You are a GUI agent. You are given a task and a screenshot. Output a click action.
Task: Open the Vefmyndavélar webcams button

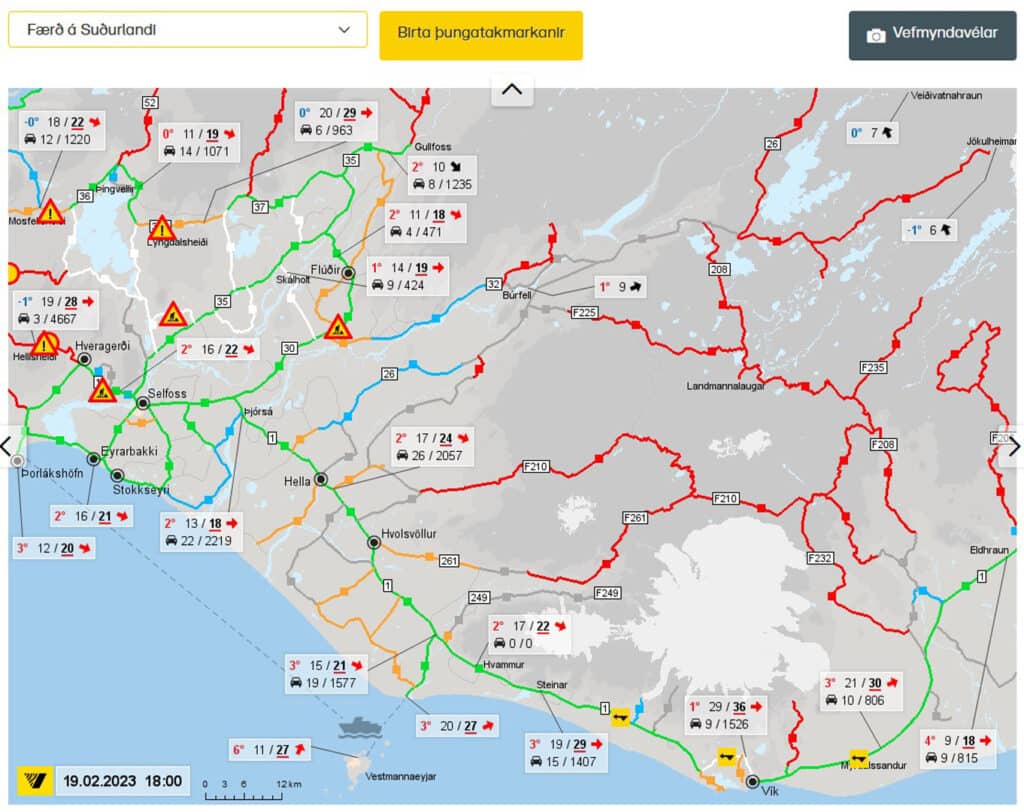(x=932, y=35)
